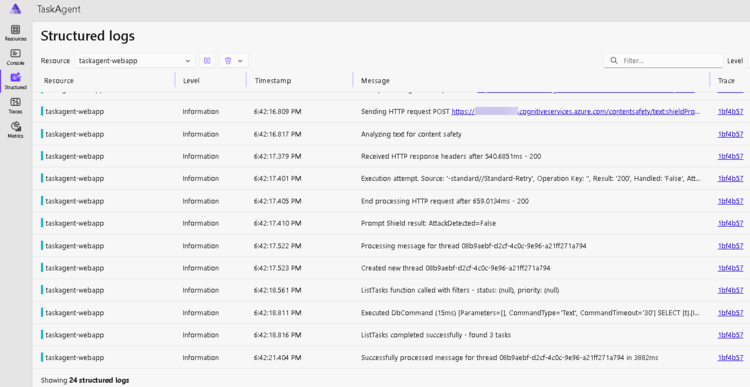This screenshot has width=750, height=387.
Task: Open trace link for 'End processing HTTP request' row
Action: [x=730, y=201]
